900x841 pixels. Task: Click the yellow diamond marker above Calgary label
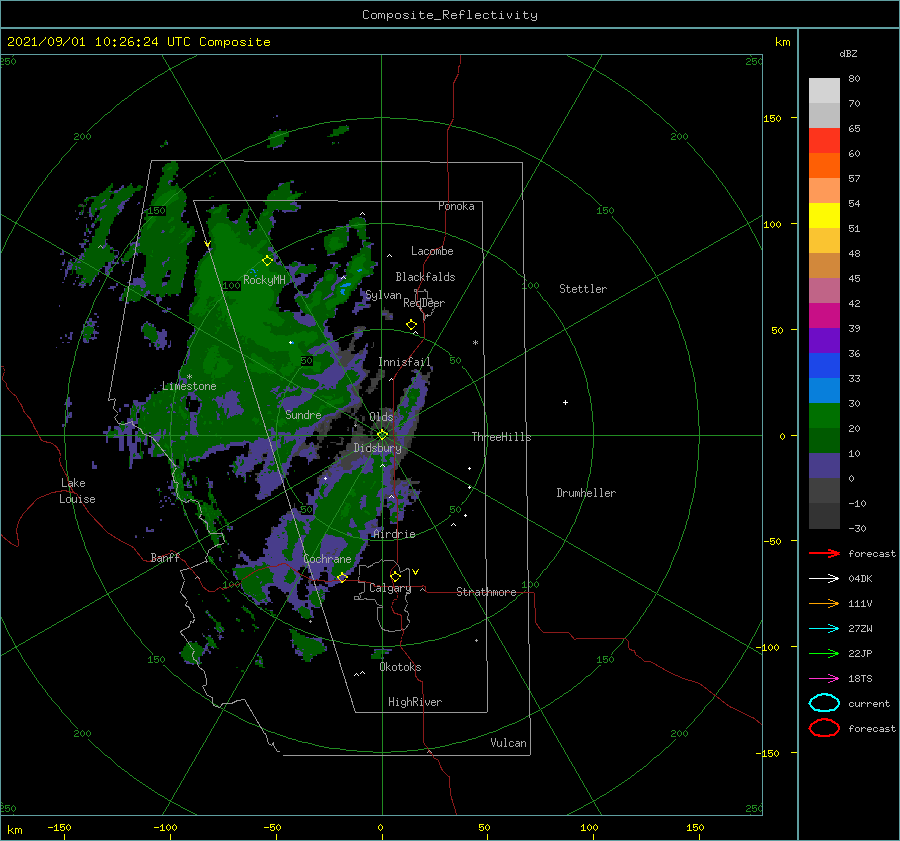click(395, 576)
